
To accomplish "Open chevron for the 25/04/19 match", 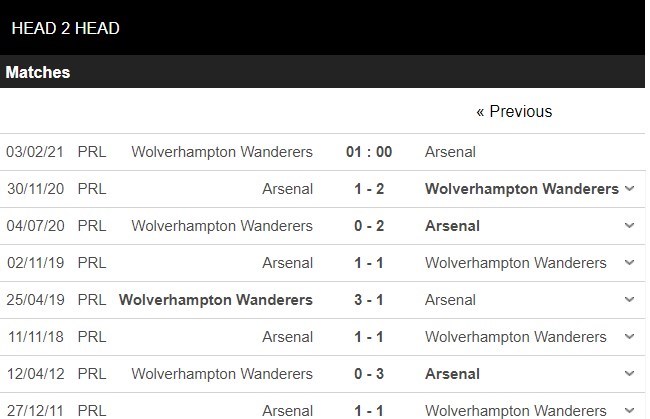I will pos(629,300).
